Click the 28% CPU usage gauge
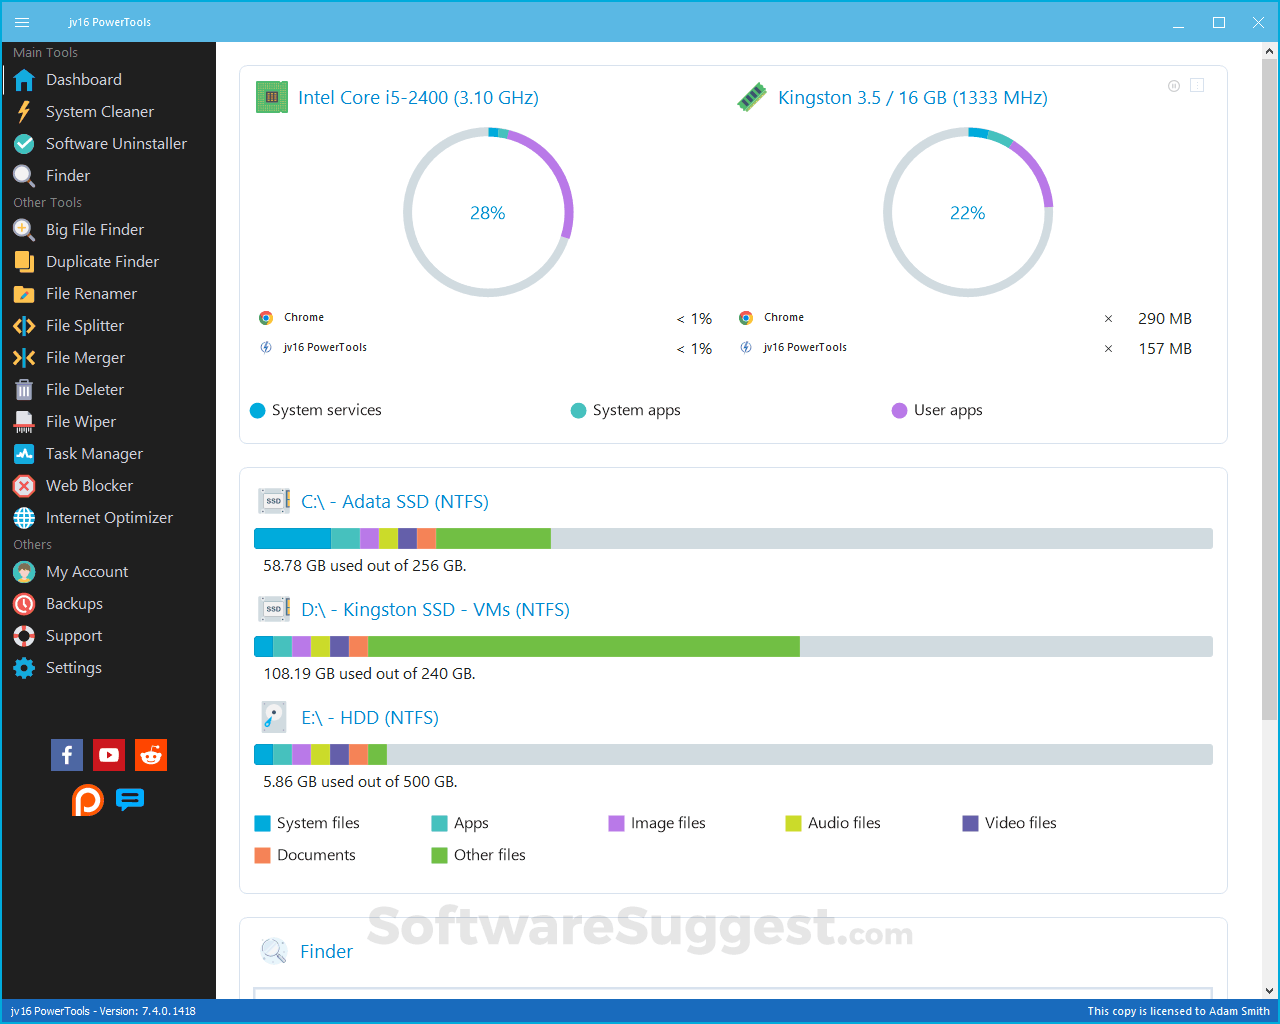The width and height of the screenshot is (1280, 1024). 488,212
